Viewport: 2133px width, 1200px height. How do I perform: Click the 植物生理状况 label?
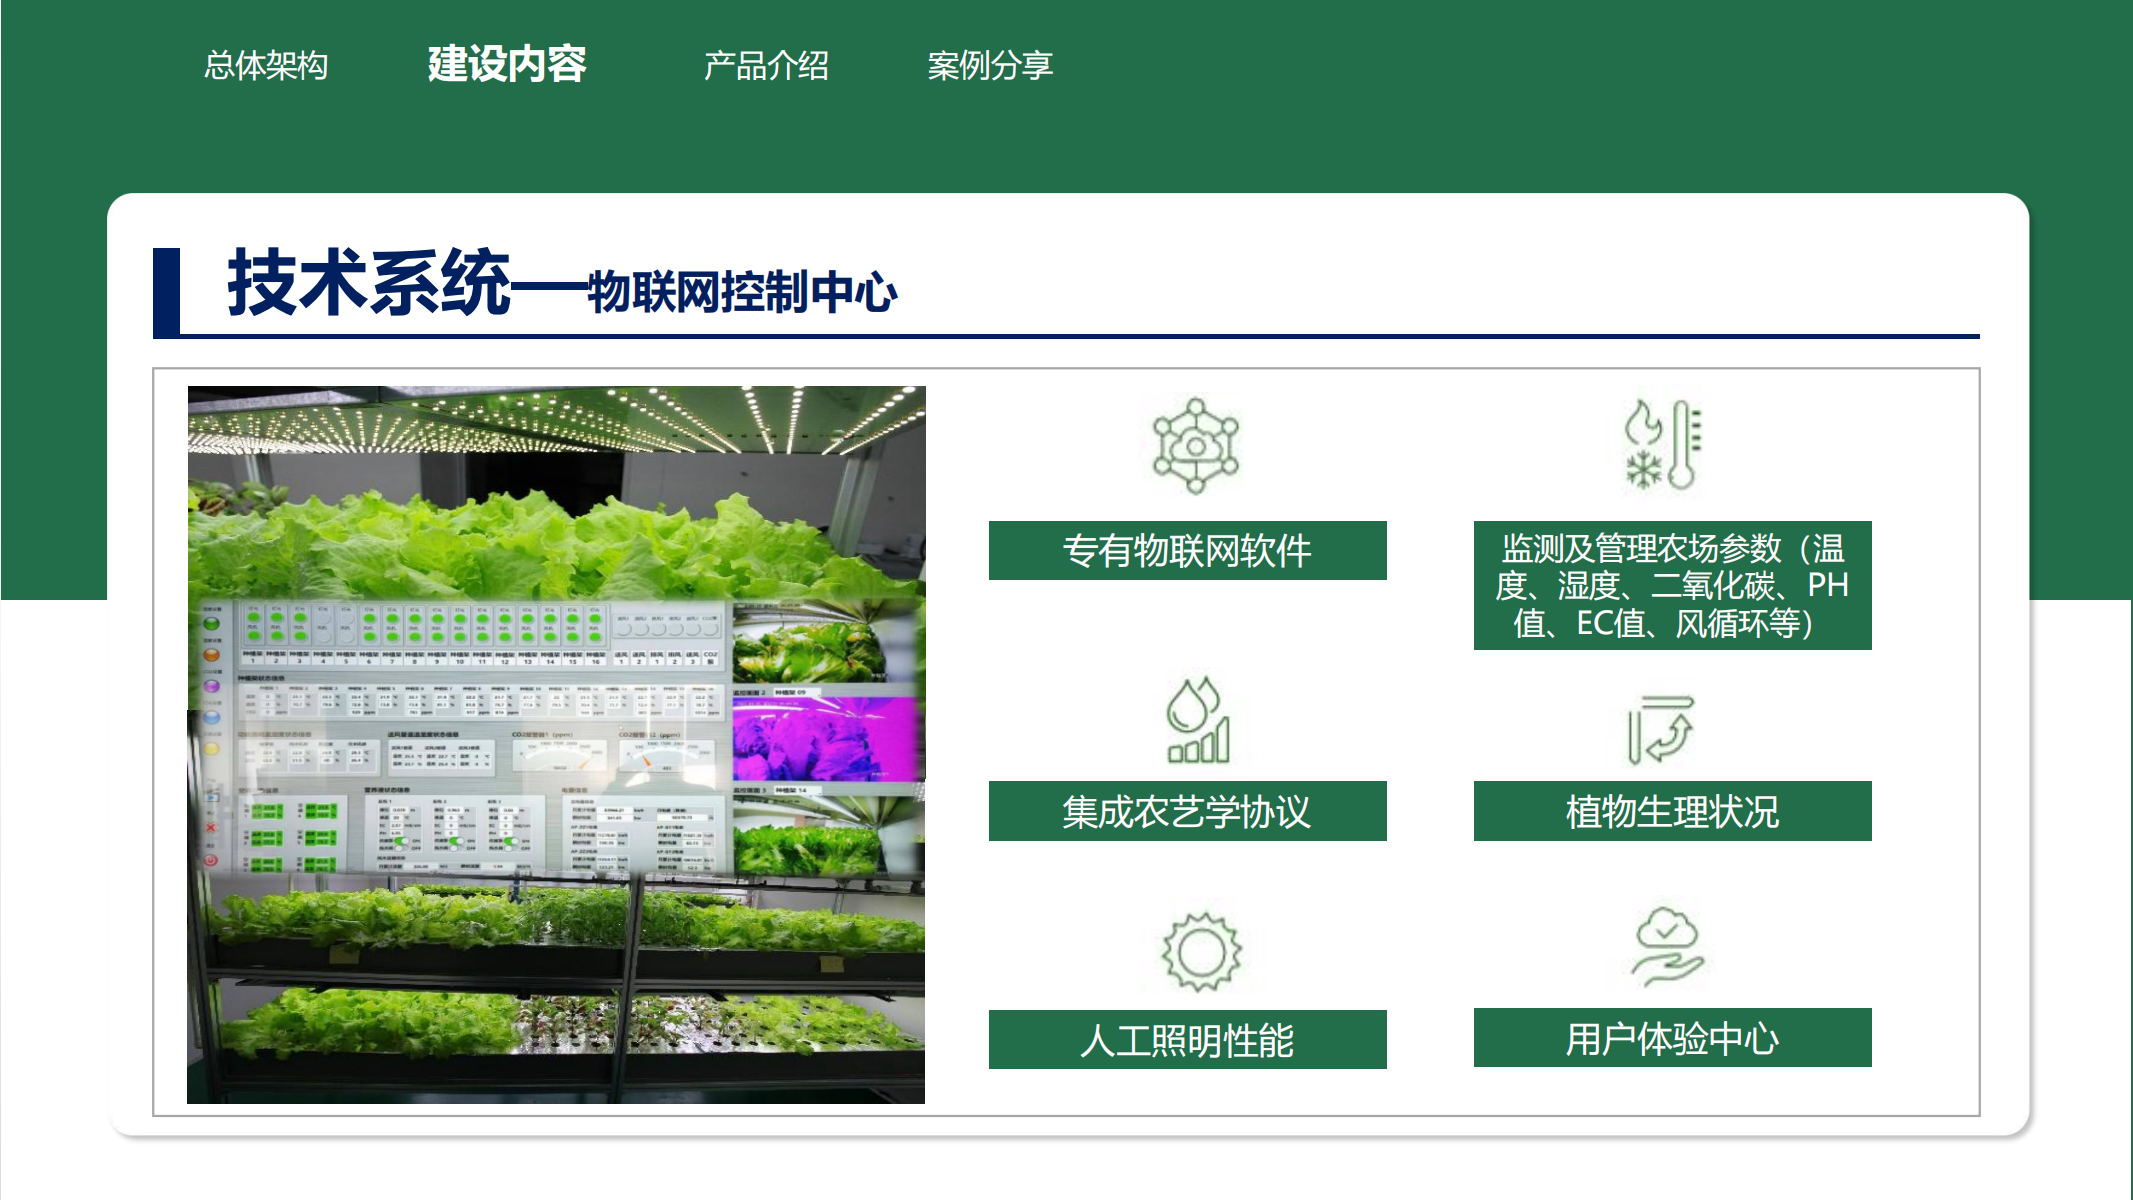(x=1672, y=811)
